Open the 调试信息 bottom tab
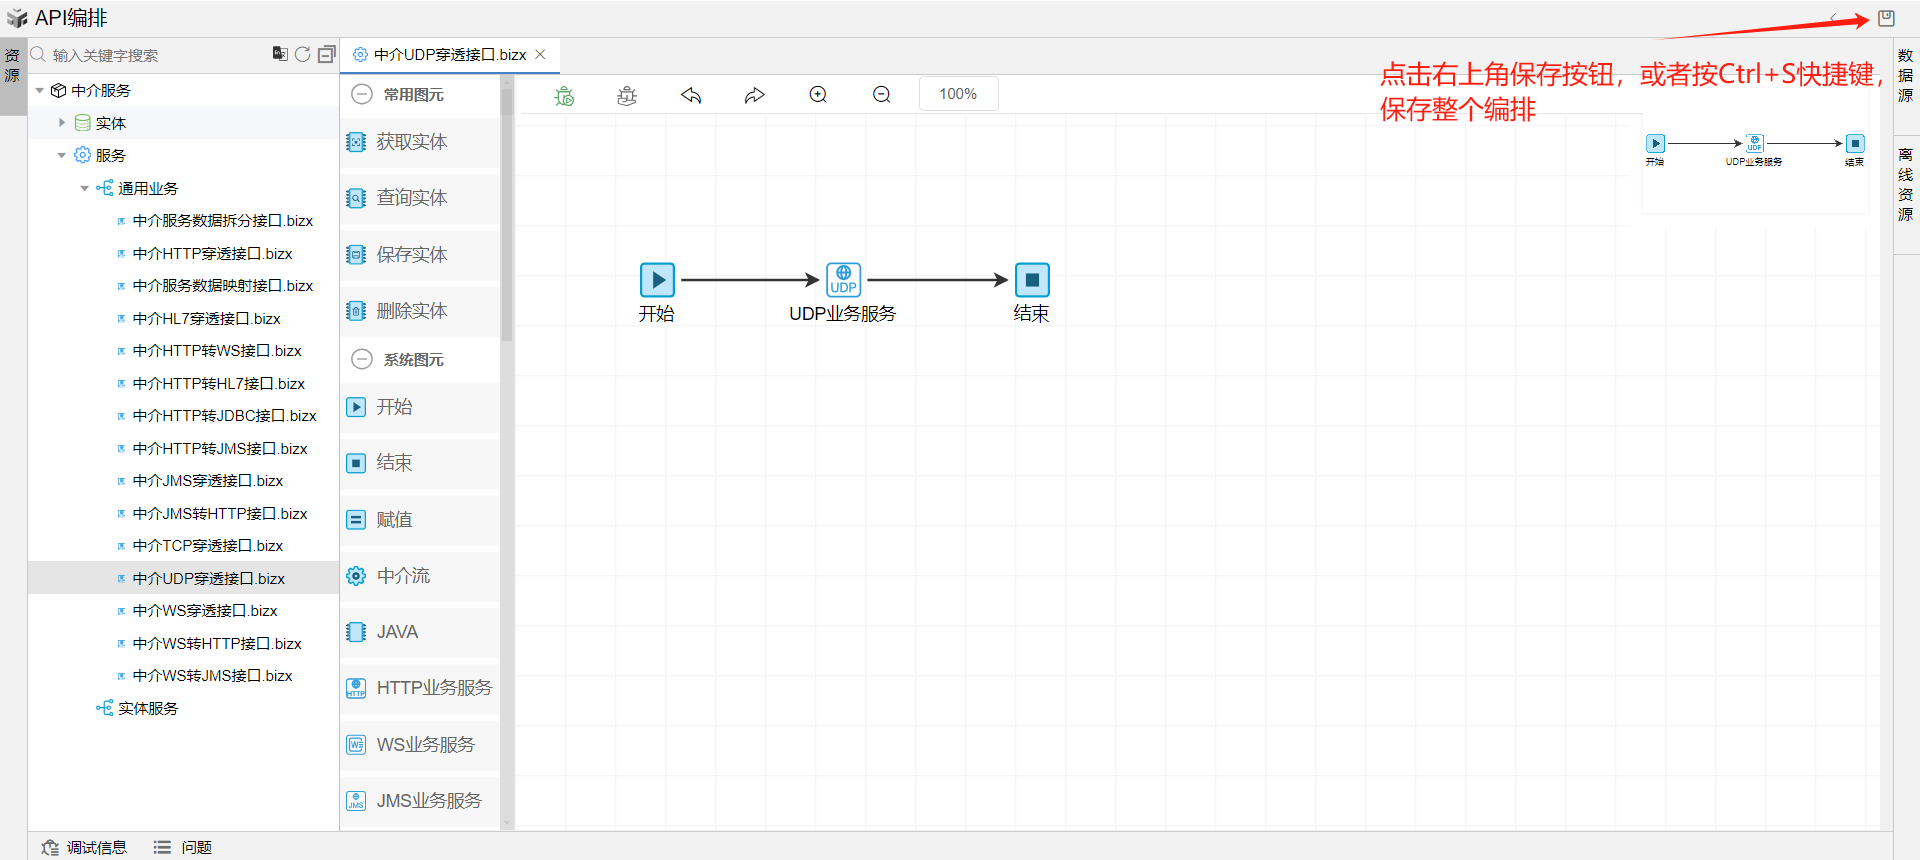 coord(85,847)
